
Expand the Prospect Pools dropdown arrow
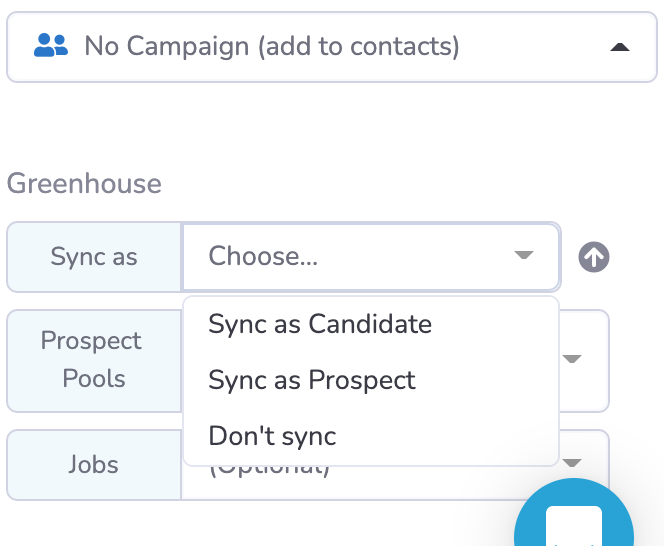(x=572, y=359)
